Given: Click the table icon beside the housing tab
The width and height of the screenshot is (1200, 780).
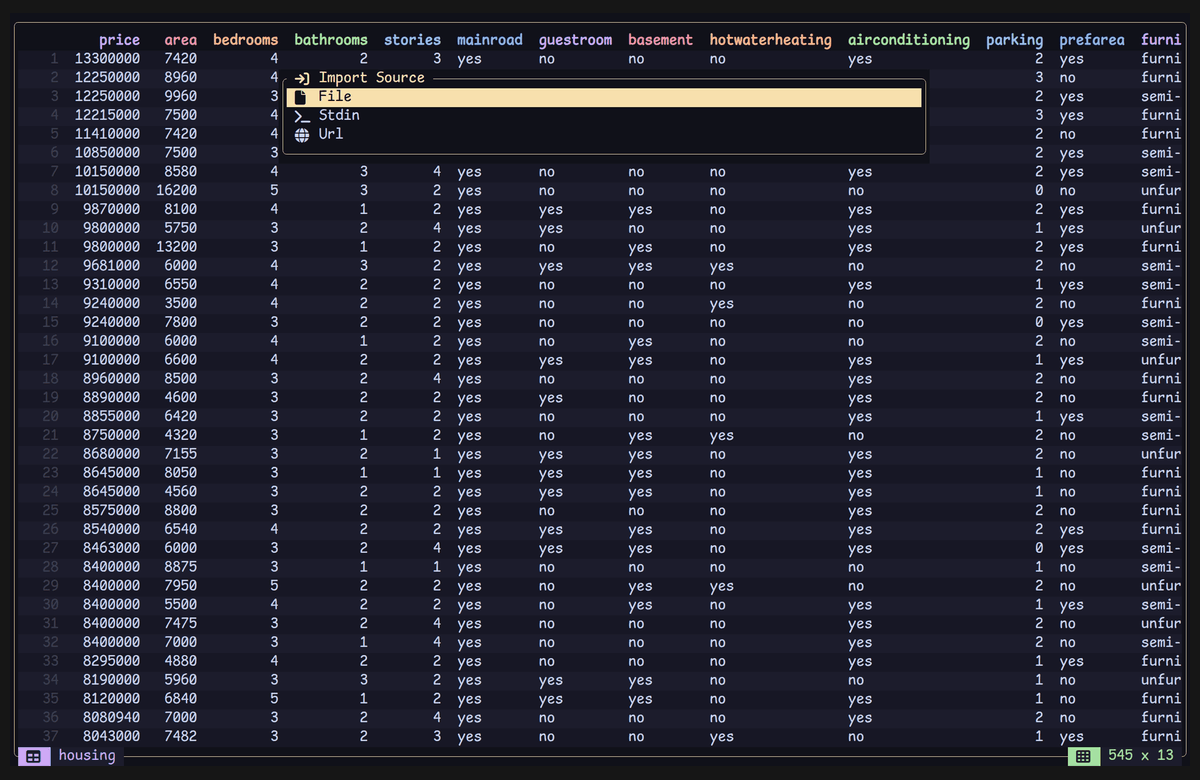Looking at the screenshot, I should point(33,756).
